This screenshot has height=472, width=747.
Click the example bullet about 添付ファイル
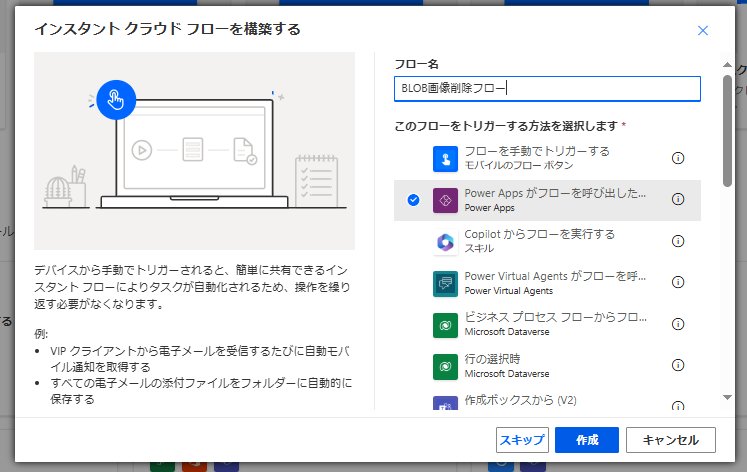click(x=201, y=391)
